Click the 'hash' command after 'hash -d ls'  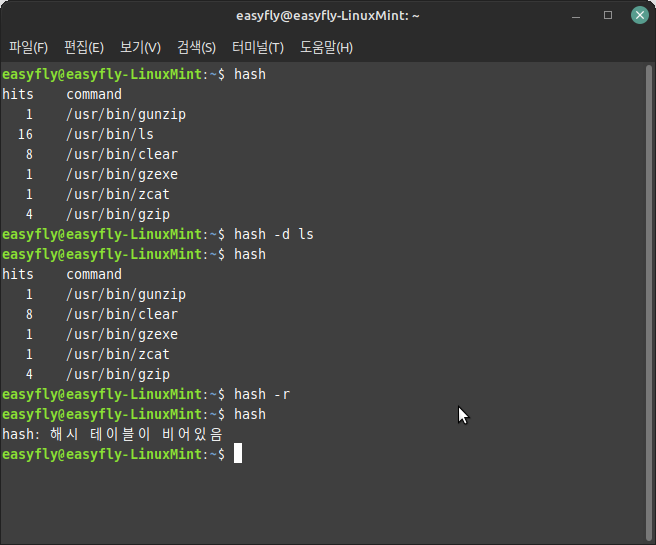click(250, 254)
